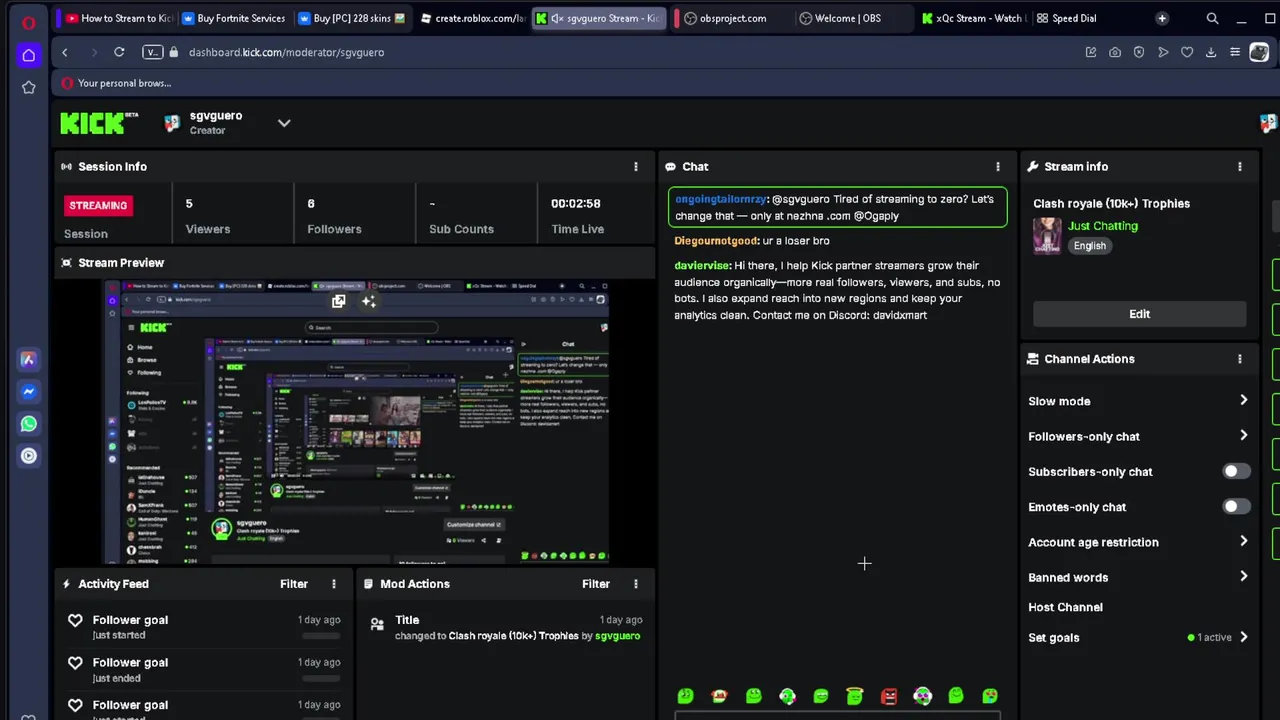The image size is (1280, 720).
Task: Expand Slow mode settings
Action: tap(1243, 401)
